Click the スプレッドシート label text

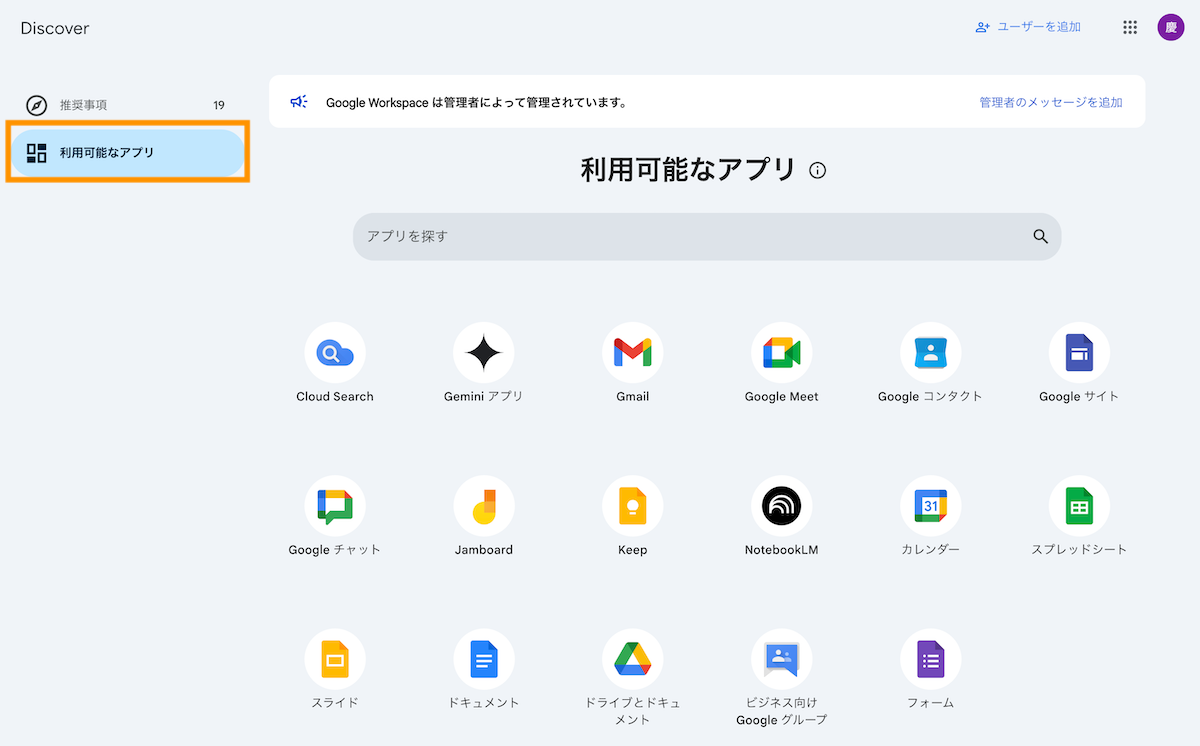1079,550
